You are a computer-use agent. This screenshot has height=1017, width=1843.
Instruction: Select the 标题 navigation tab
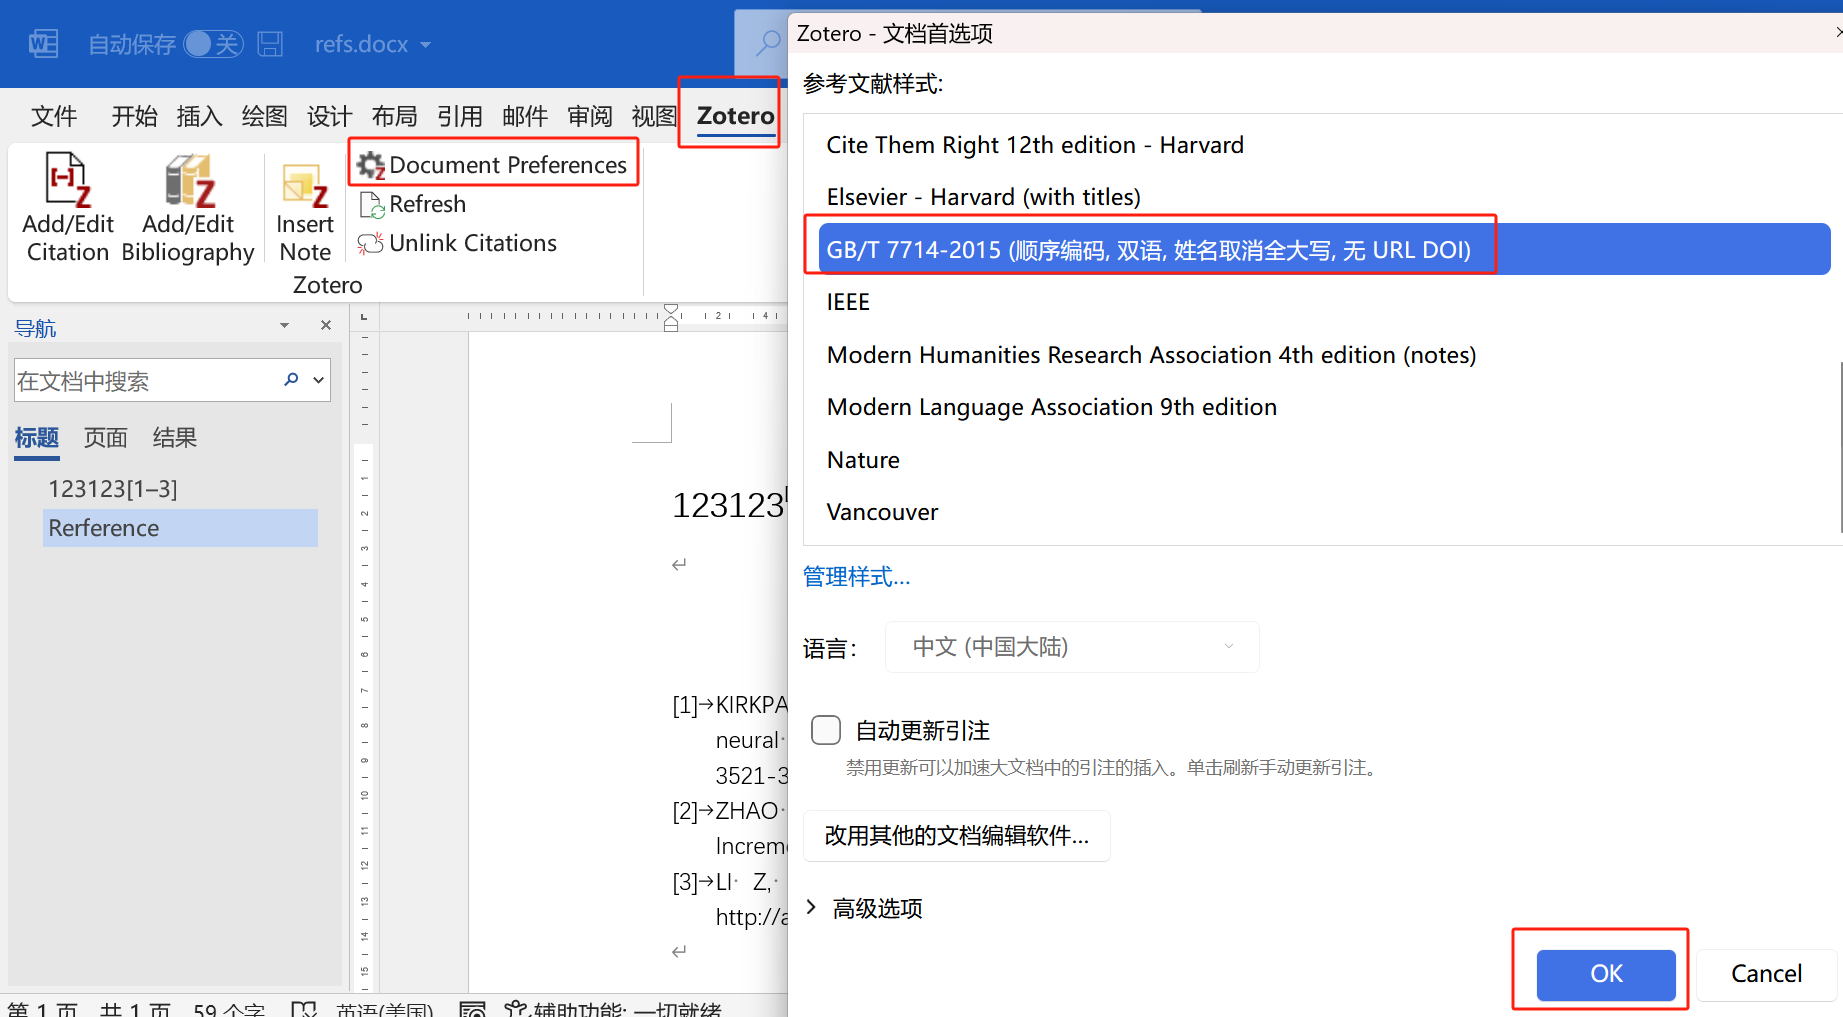tap(37, 438)
